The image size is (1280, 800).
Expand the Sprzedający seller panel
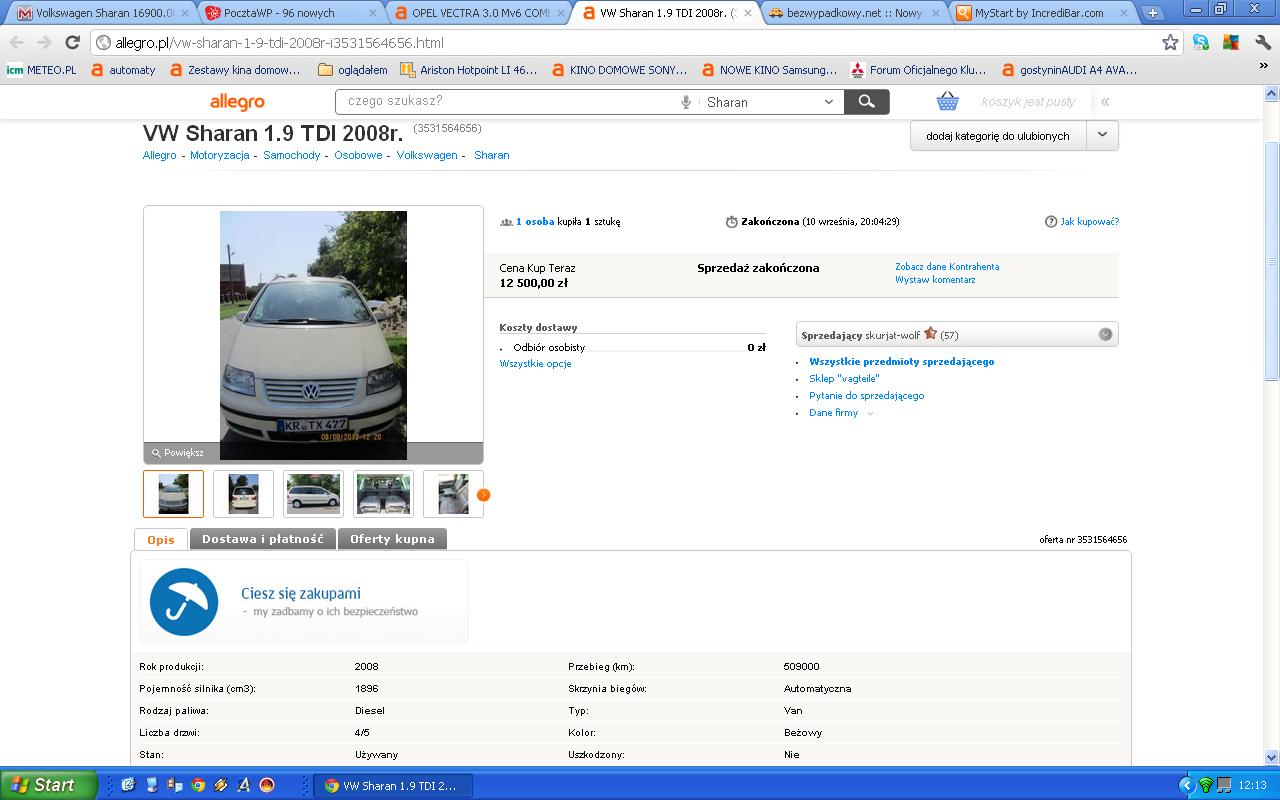(x=1105, y=334)
